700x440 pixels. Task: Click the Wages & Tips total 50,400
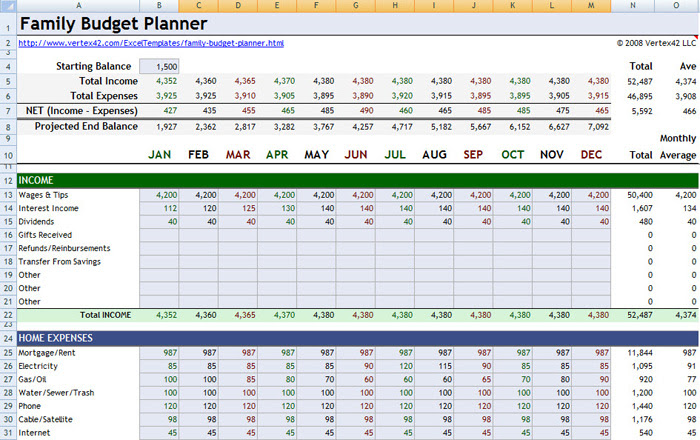[x=640, y=195]
